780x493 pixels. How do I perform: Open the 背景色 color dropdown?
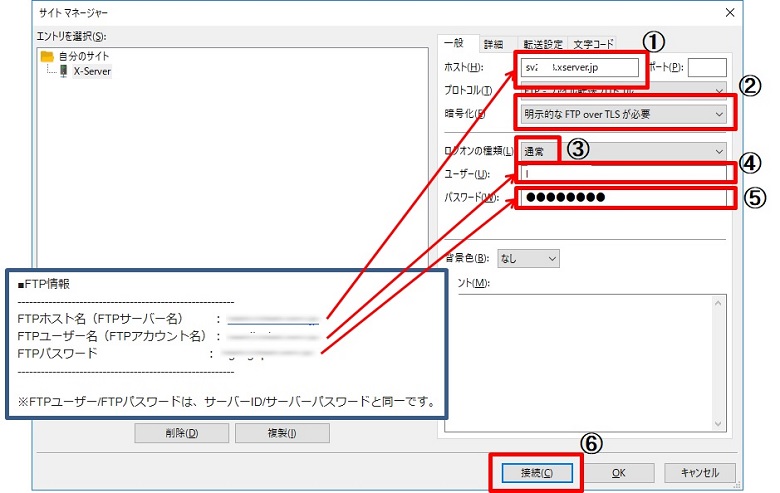pos(528,259)
